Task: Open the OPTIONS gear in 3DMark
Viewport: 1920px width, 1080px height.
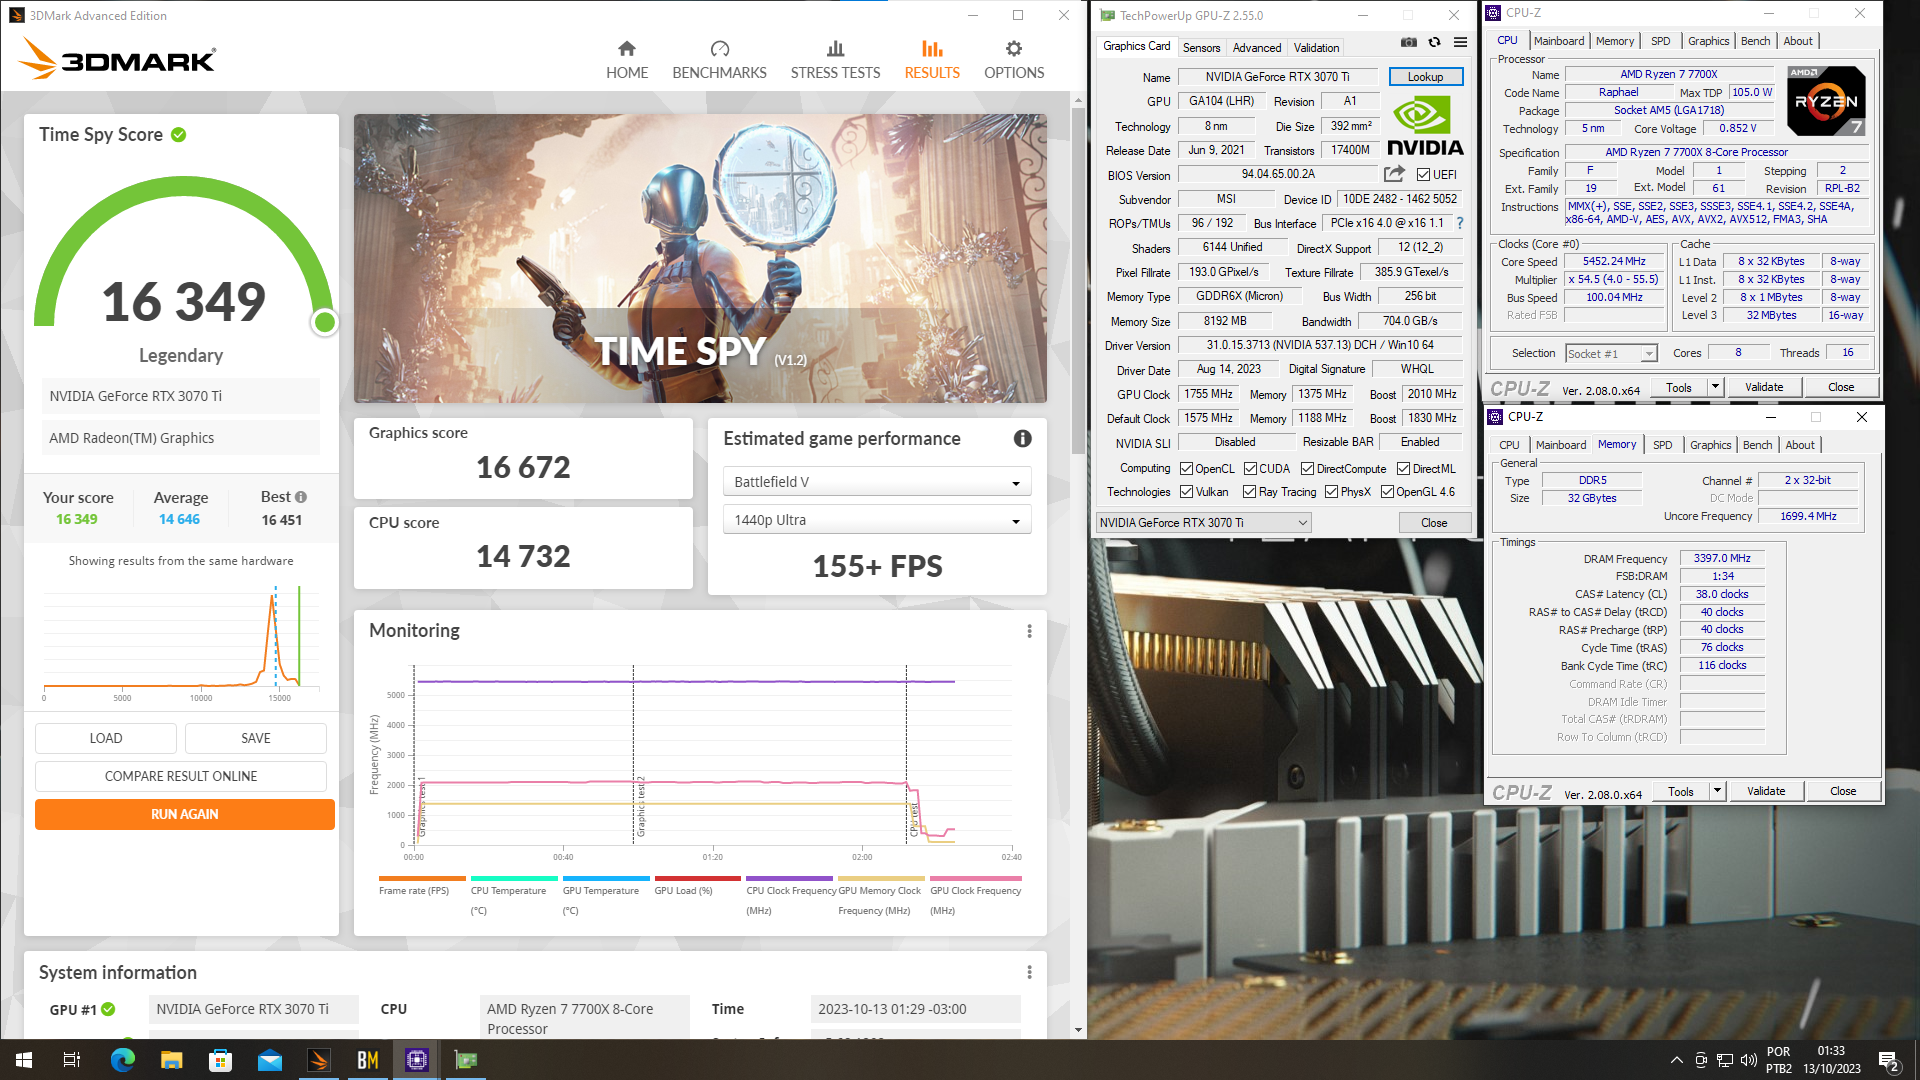Action: tap(1014, 60)
